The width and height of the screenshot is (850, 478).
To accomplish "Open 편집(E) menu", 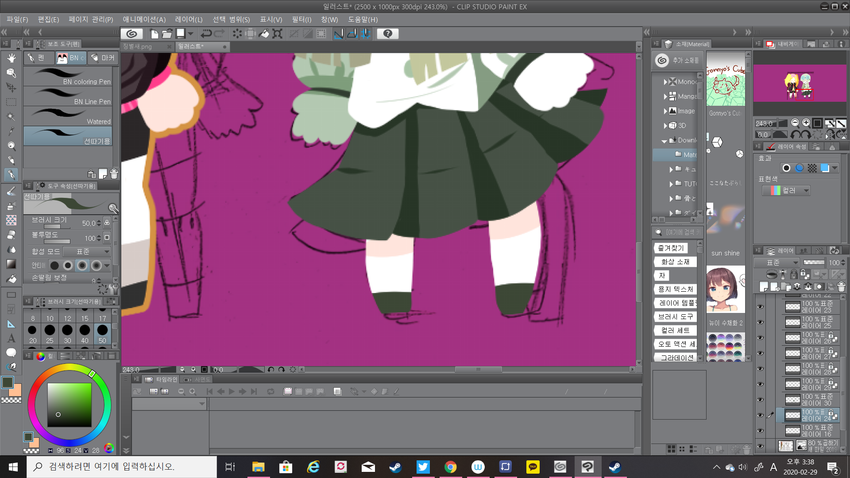I will [48, 20].
